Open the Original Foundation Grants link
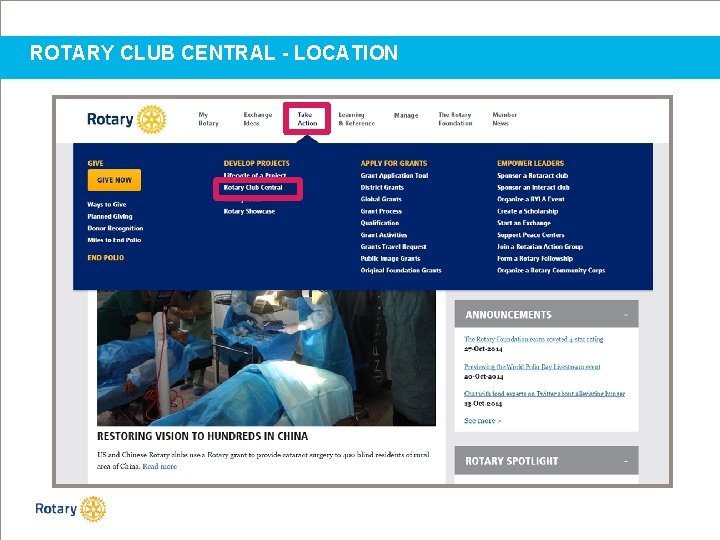Screen dimensions: 720x540 (401, 270)
